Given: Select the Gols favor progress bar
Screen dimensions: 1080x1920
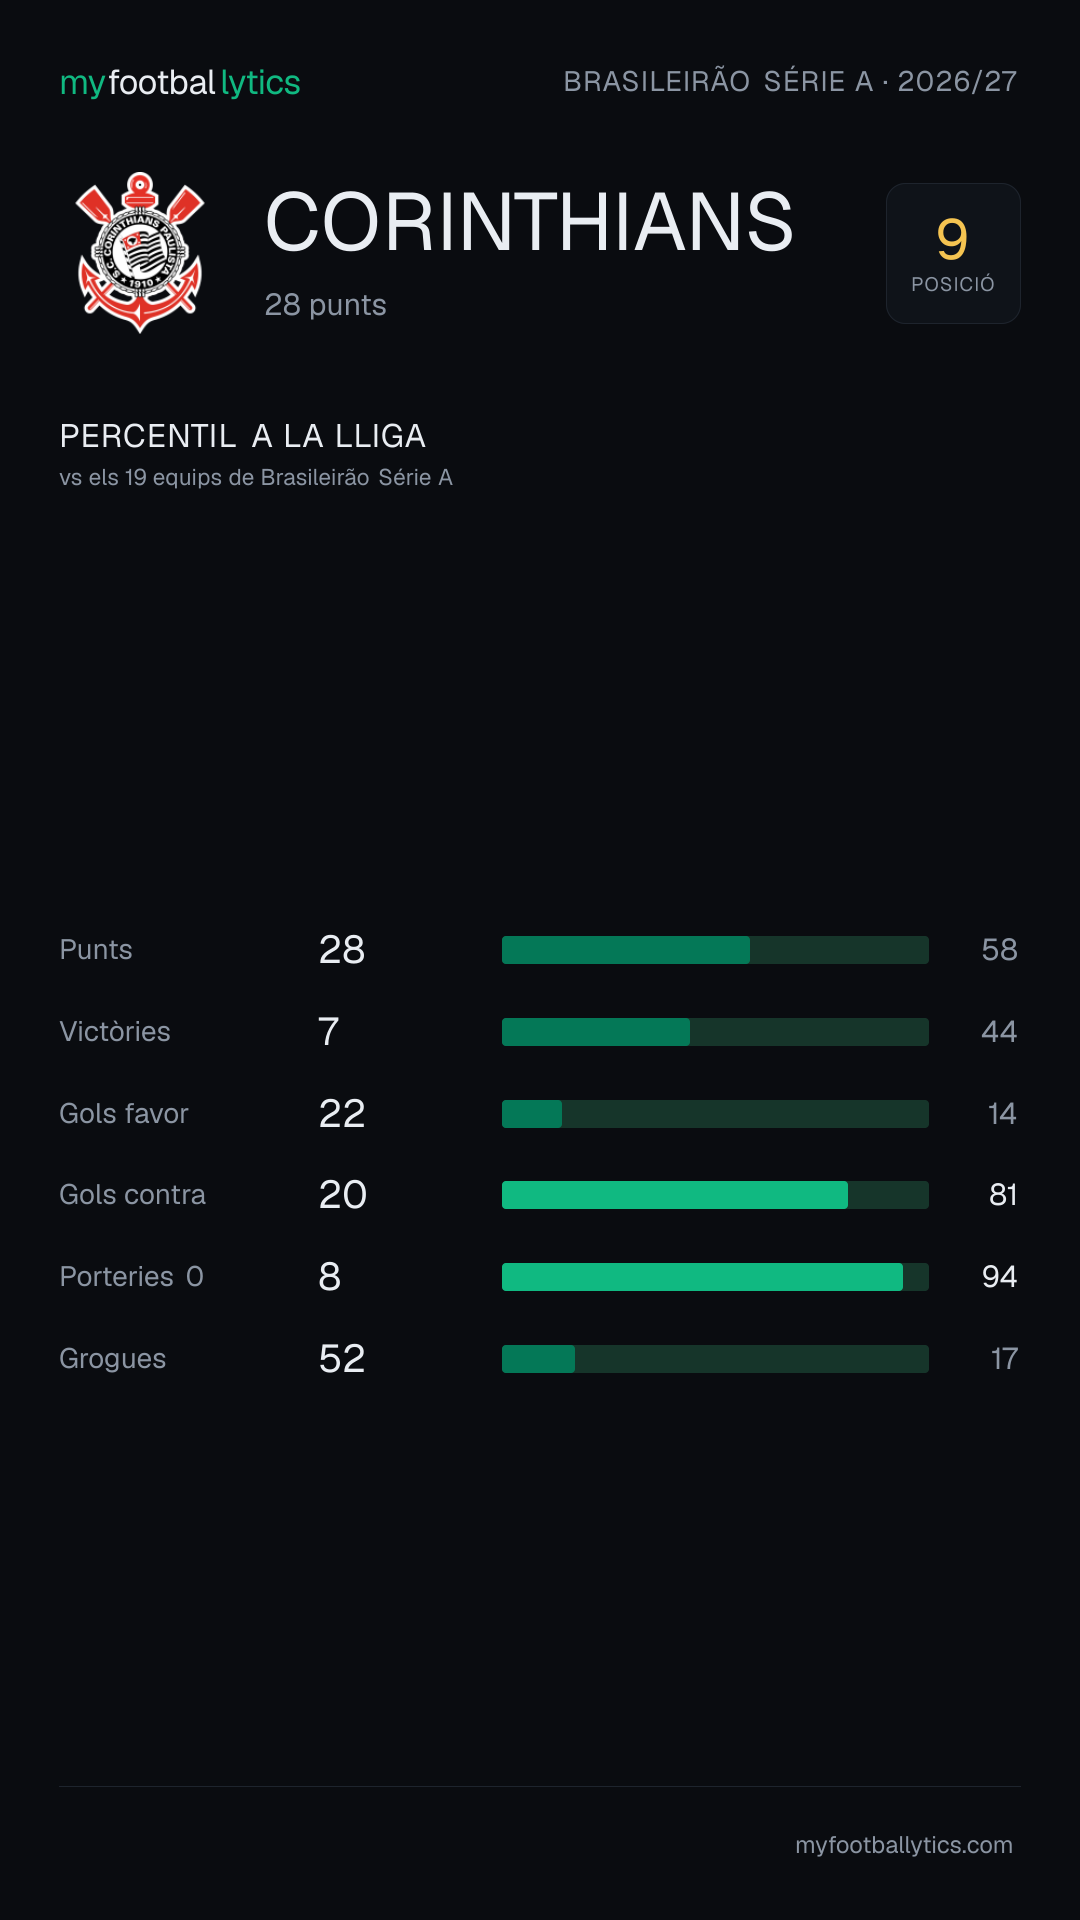Looking at the screenshot, I should [715, 1114].
